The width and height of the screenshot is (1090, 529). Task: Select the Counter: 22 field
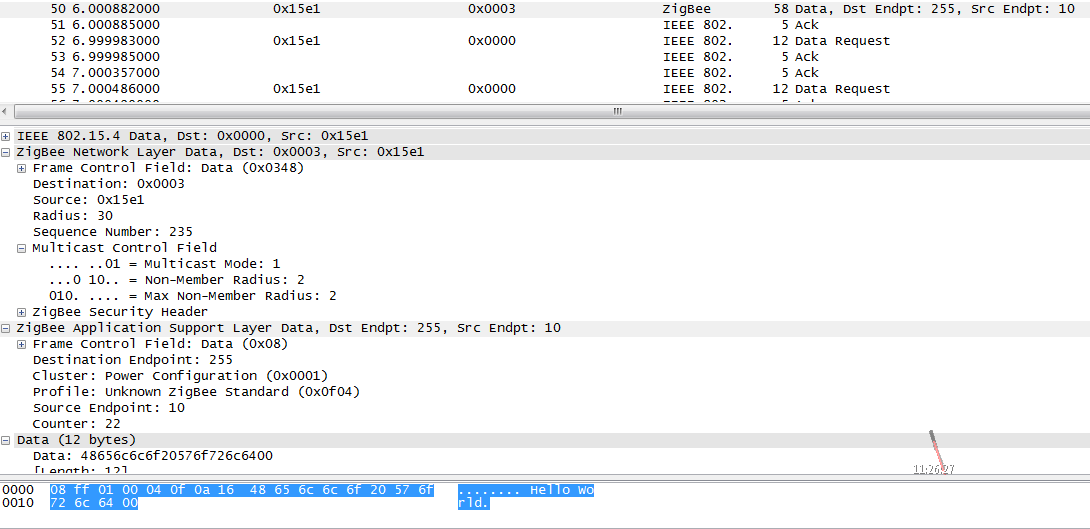tap(76, 424)
